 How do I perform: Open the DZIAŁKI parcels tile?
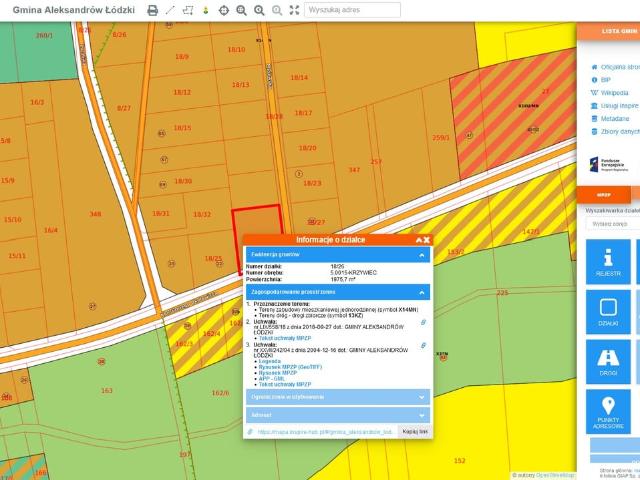(x=607, y=310)
